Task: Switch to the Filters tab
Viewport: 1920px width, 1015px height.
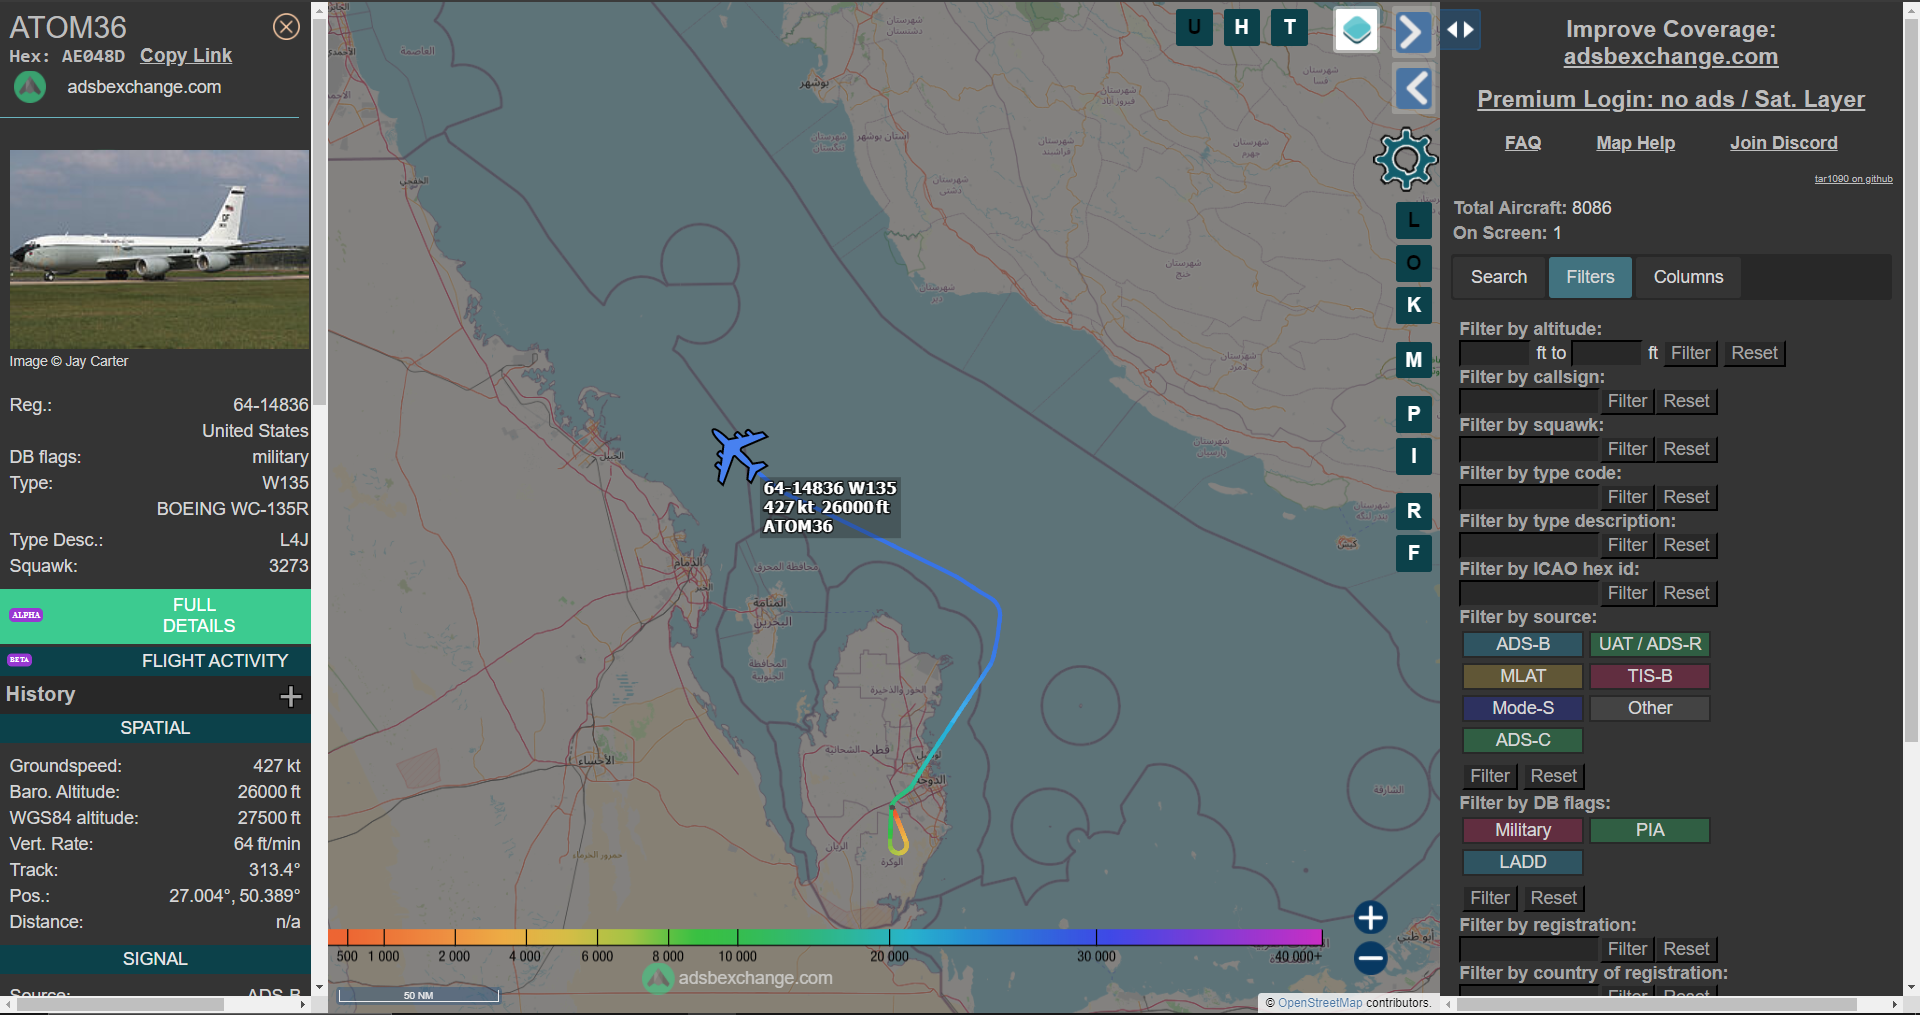Action: pos(1590,277)
